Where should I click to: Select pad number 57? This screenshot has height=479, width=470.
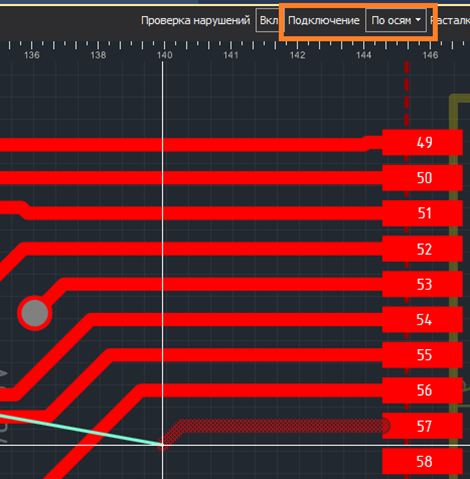tap(422, 426)
